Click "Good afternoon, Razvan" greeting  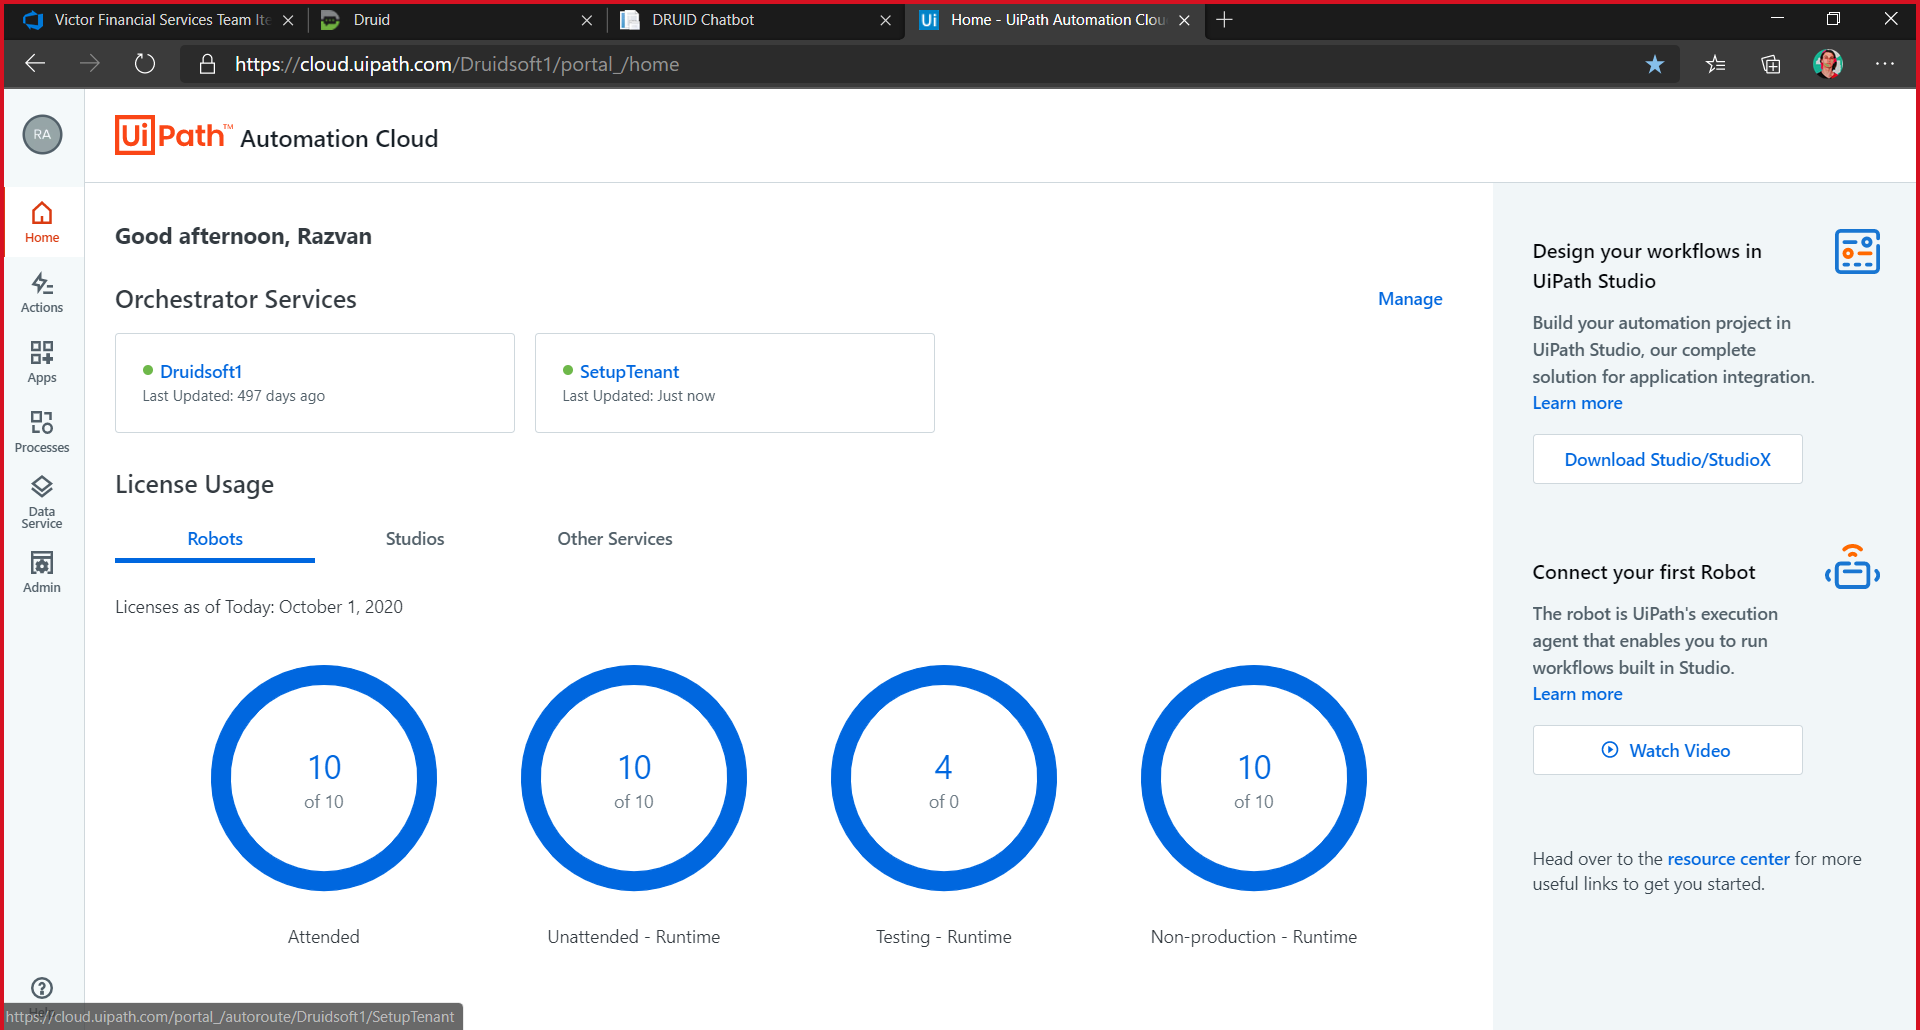pos(243,236)
